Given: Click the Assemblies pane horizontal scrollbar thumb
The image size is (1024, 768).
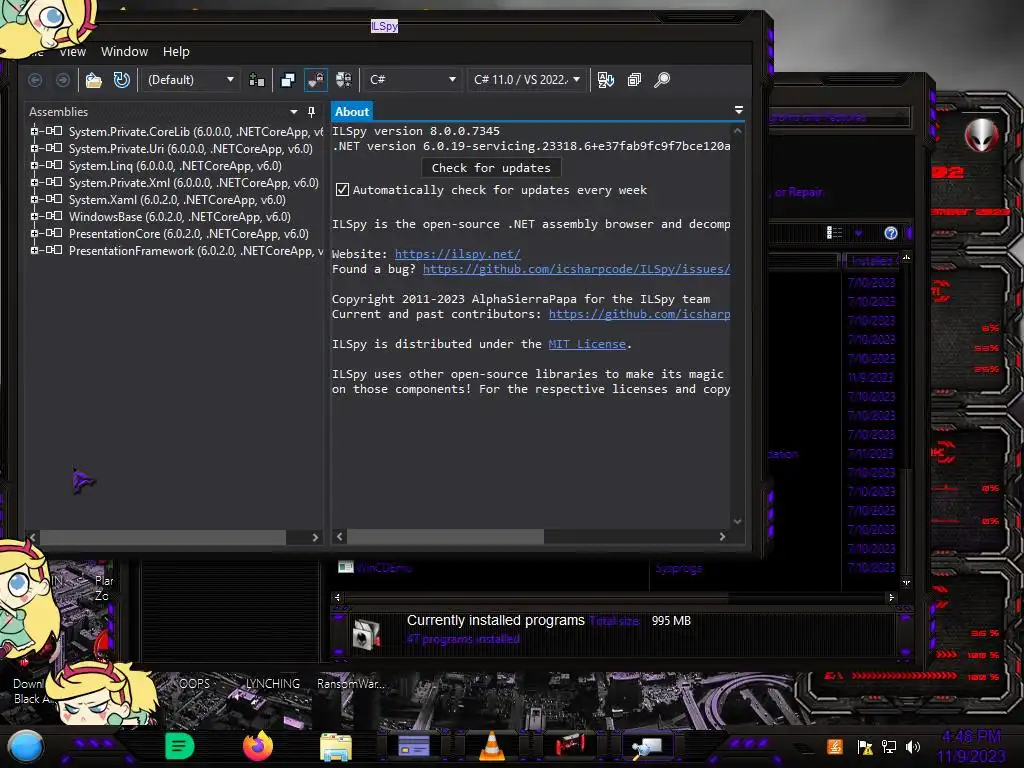Looking at the screenshot, I should (x=163, y=537).
